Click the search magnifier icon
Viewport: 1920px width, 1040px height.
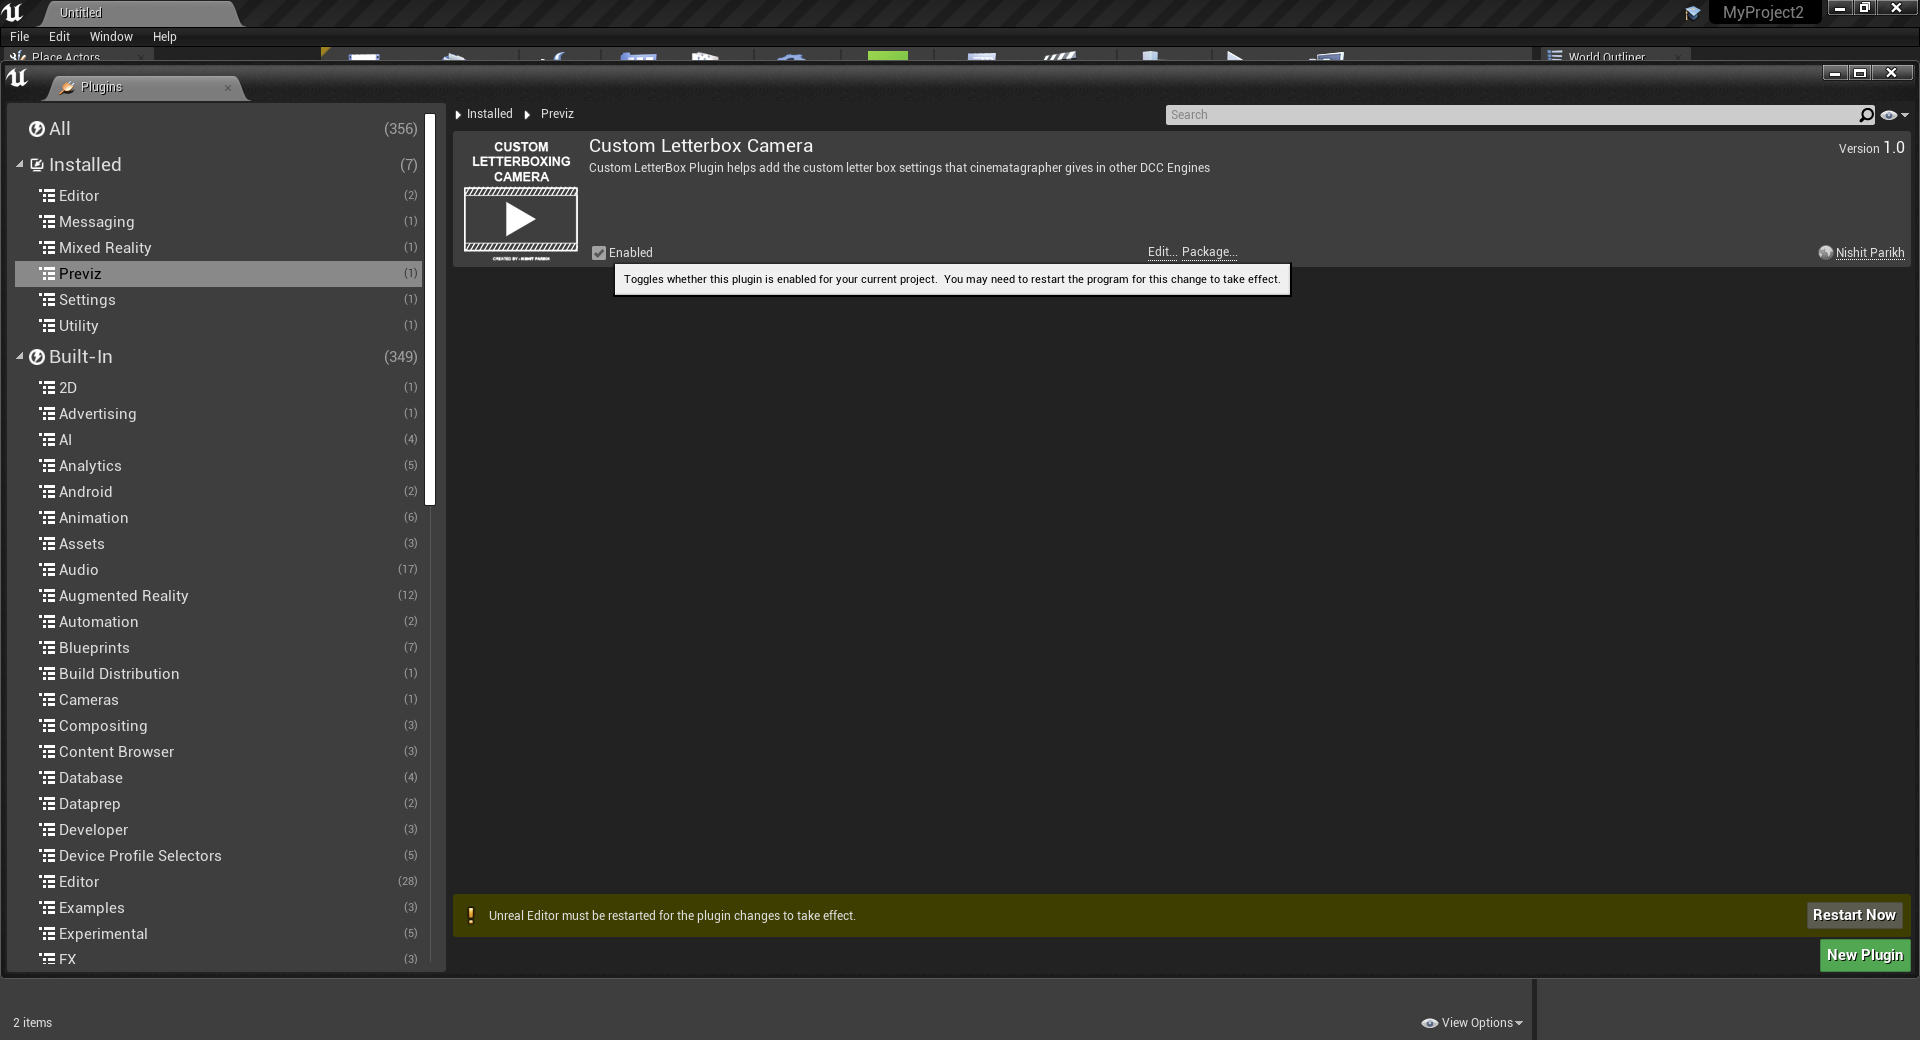1866,115
